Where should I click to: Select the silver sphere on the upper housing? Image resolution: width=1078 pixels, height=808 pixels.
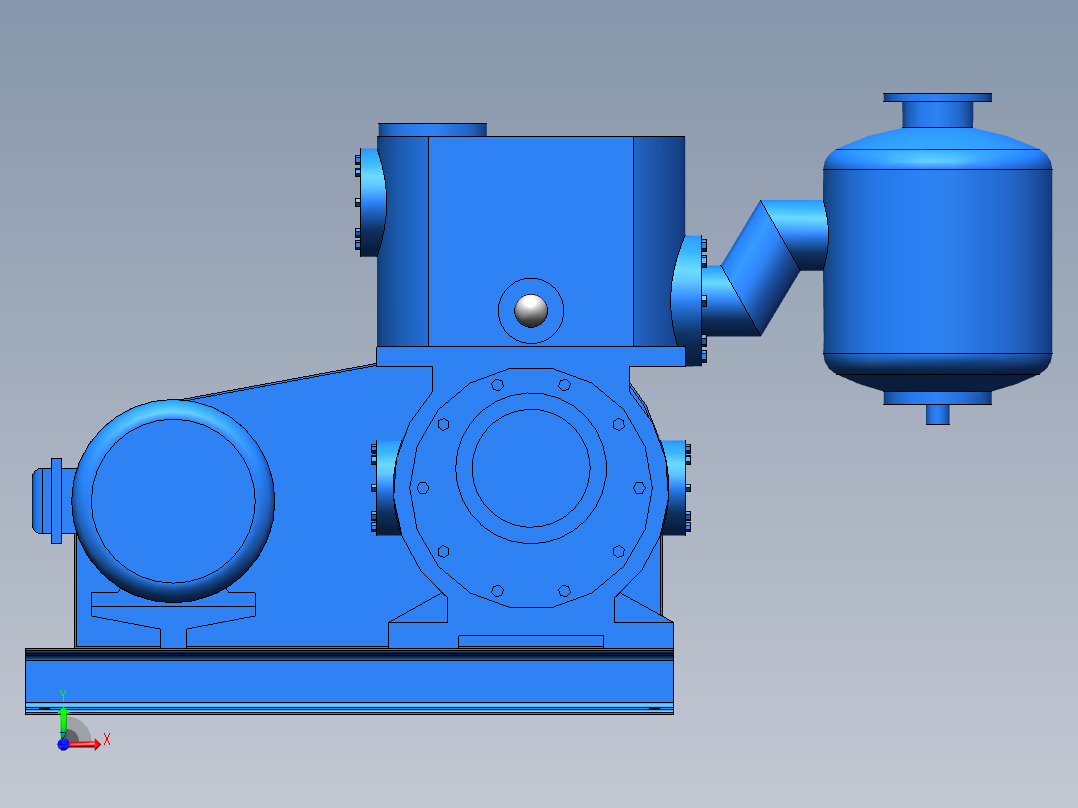tap(531, 310)
